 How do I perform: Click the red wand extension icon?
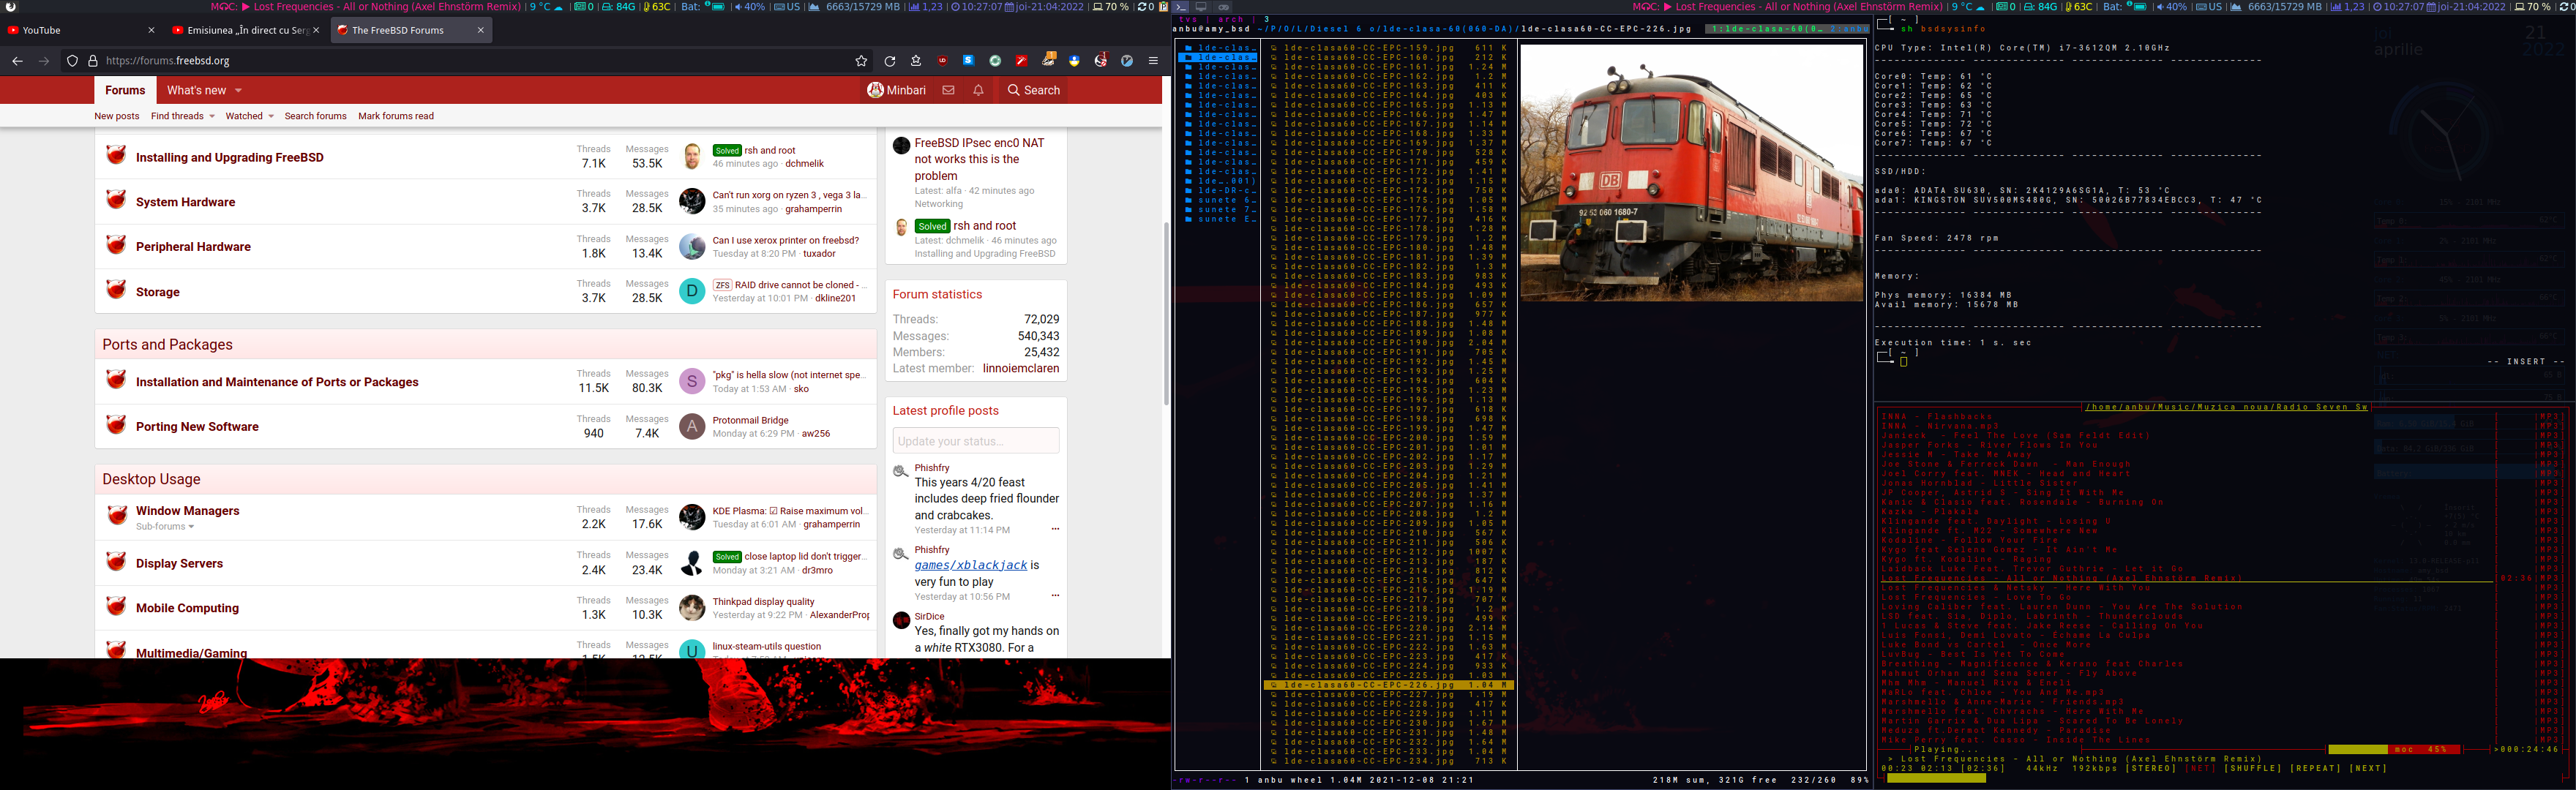(1021, 61)
